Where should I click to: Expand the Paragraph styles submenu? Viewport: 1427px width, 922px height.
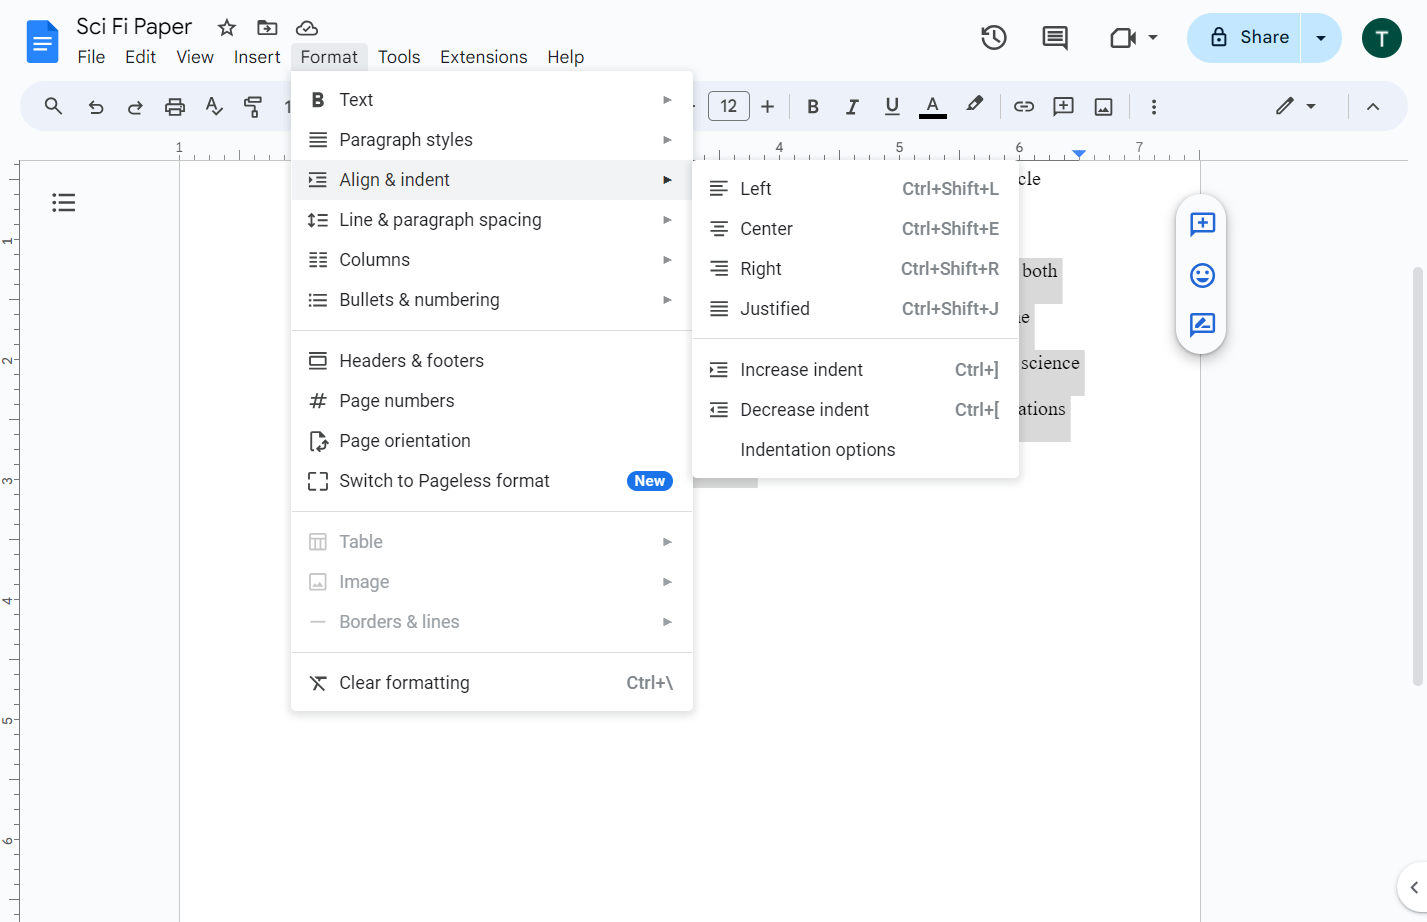pos(491,140)
